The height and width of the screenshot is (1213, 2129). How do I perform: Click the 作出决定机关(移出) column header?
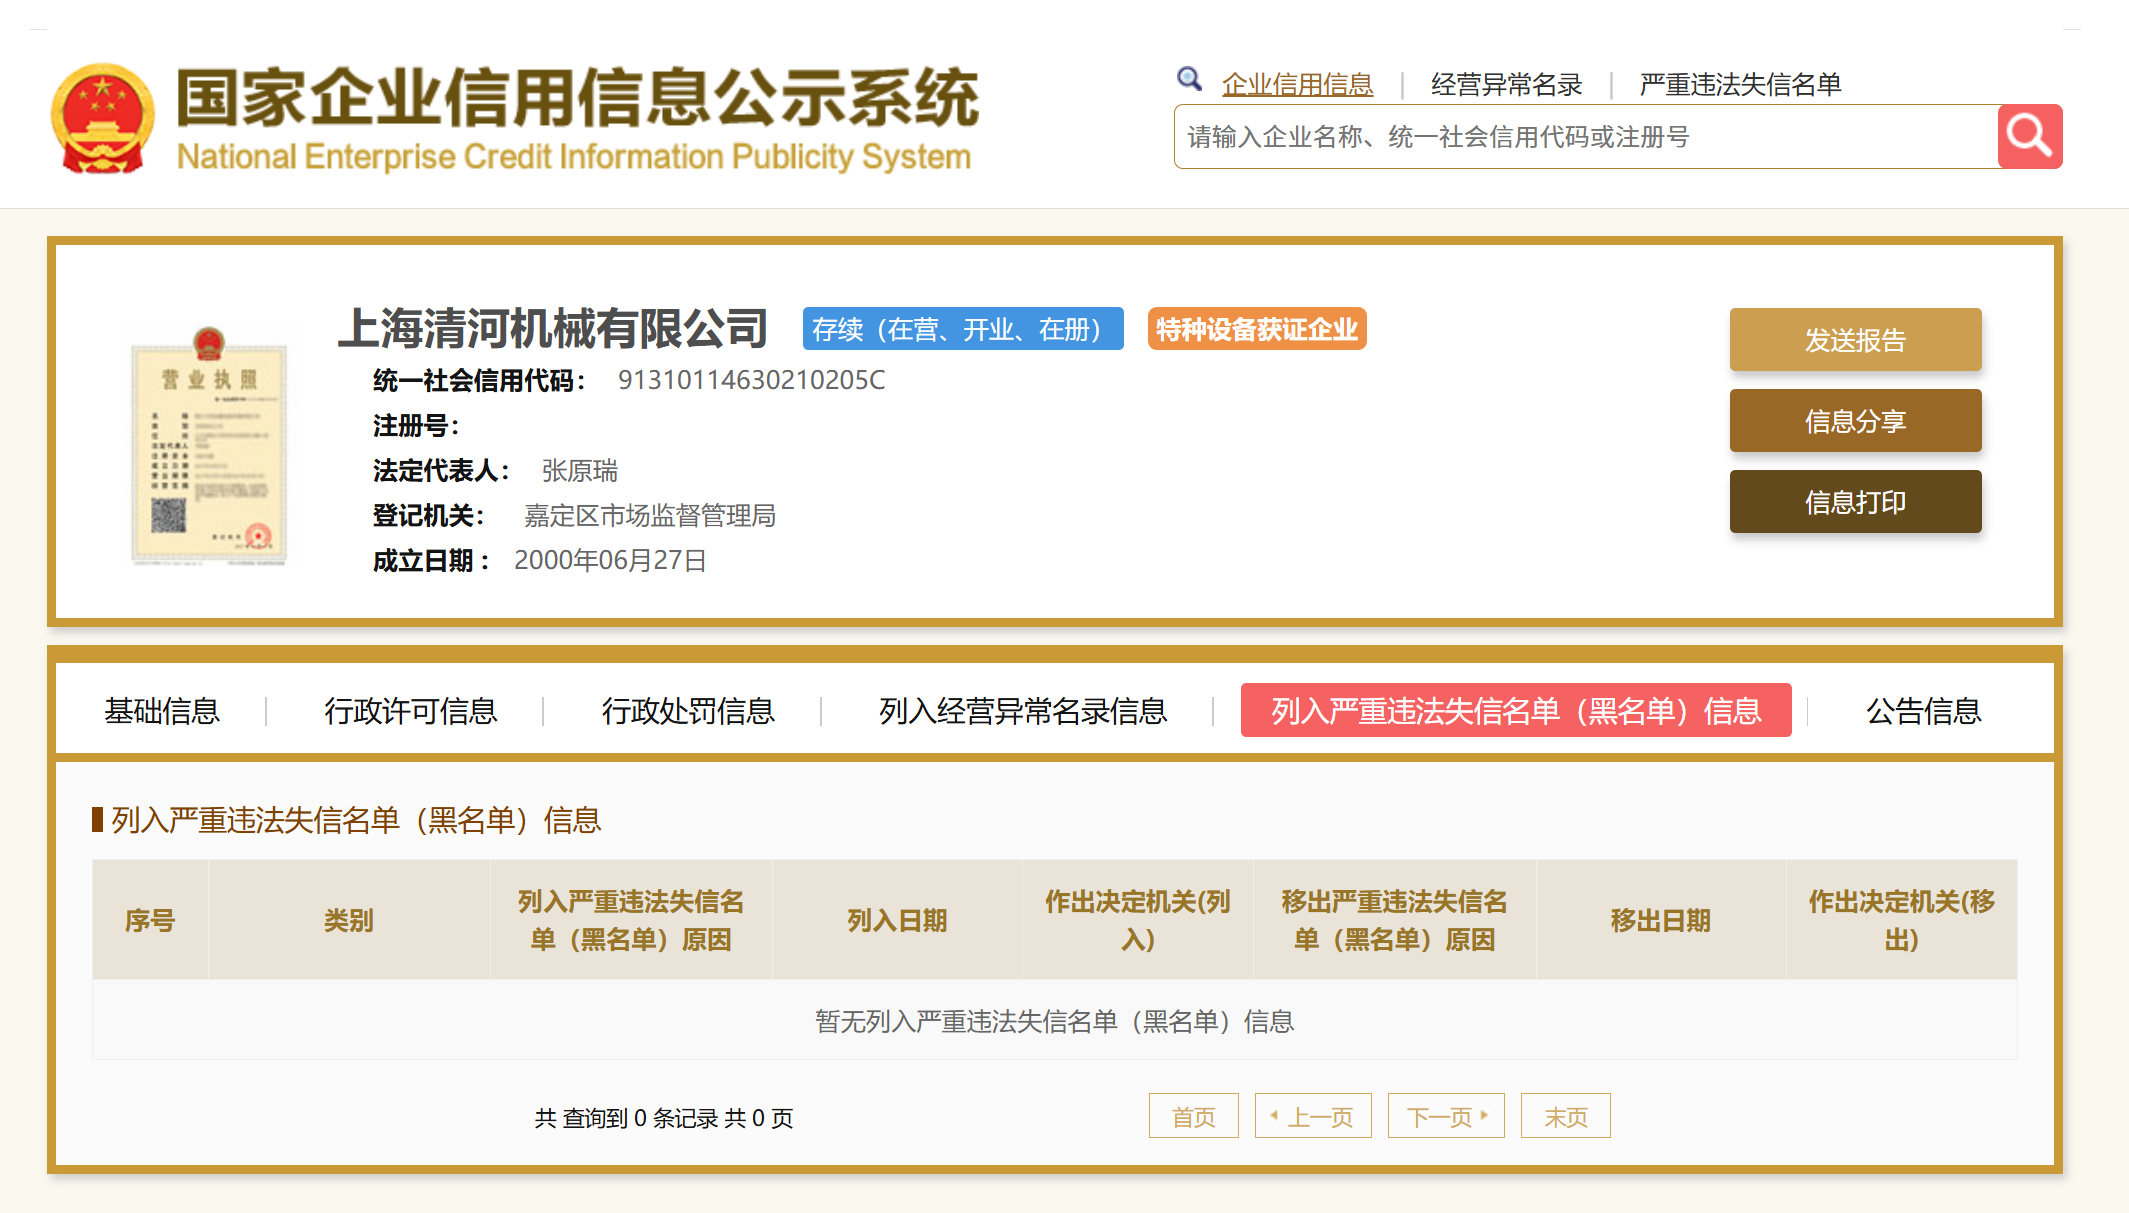click(1902, 920)
